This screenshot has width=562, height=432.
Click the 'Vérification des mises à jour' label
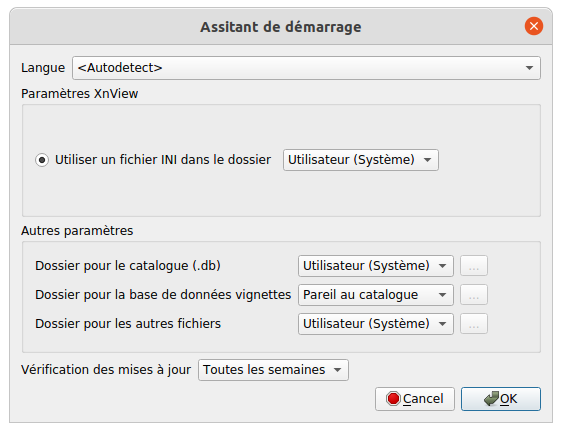click(x=106, y=370)
